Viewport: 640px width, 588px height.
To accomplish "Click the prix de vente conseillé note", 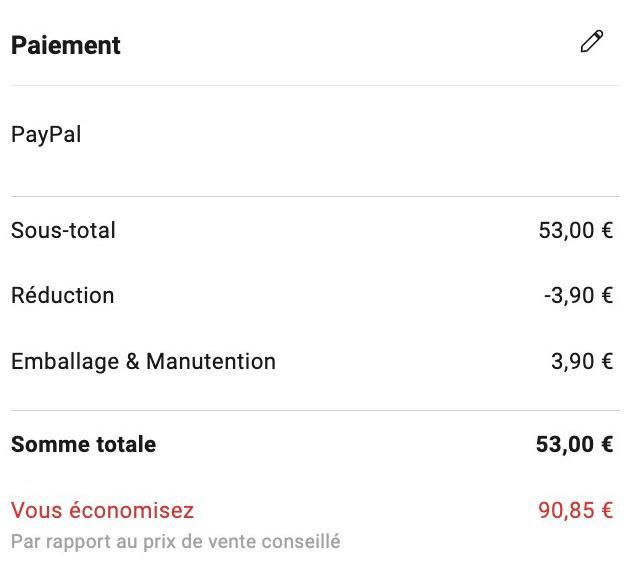I will [176, 542].
